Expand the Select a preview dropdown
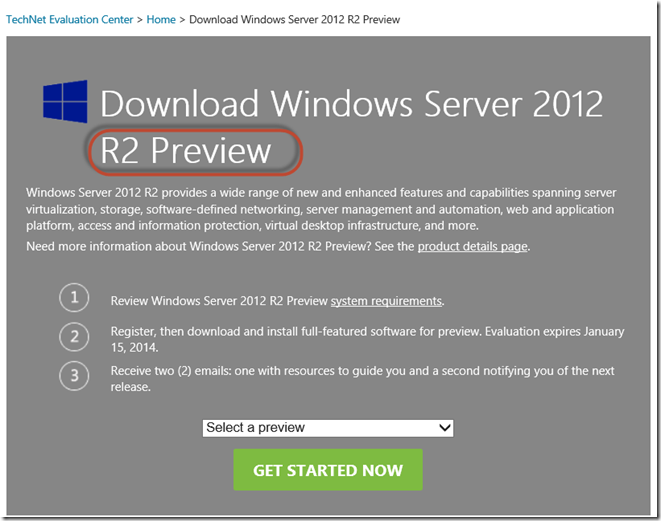Image resolution: width=661 pixels, height=521 pixels. (328, 428)
